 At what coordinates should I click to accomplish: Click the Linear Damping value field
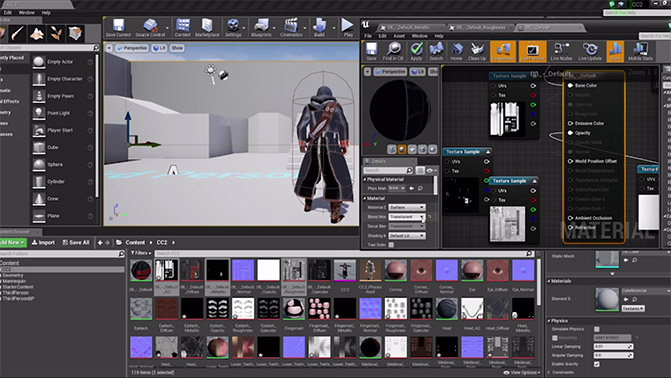tap(613, 346)
